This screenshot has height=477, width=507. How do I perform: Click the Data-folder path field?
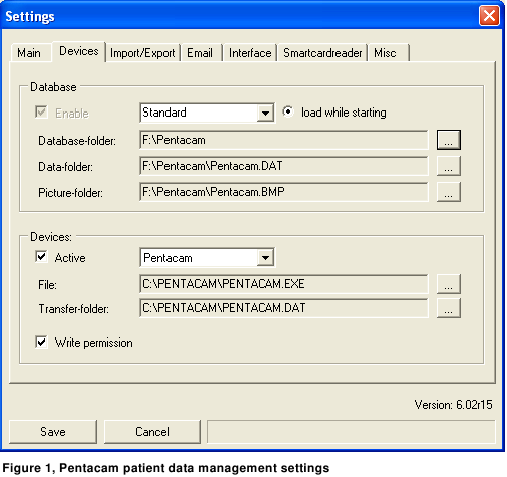click(284, 166)
